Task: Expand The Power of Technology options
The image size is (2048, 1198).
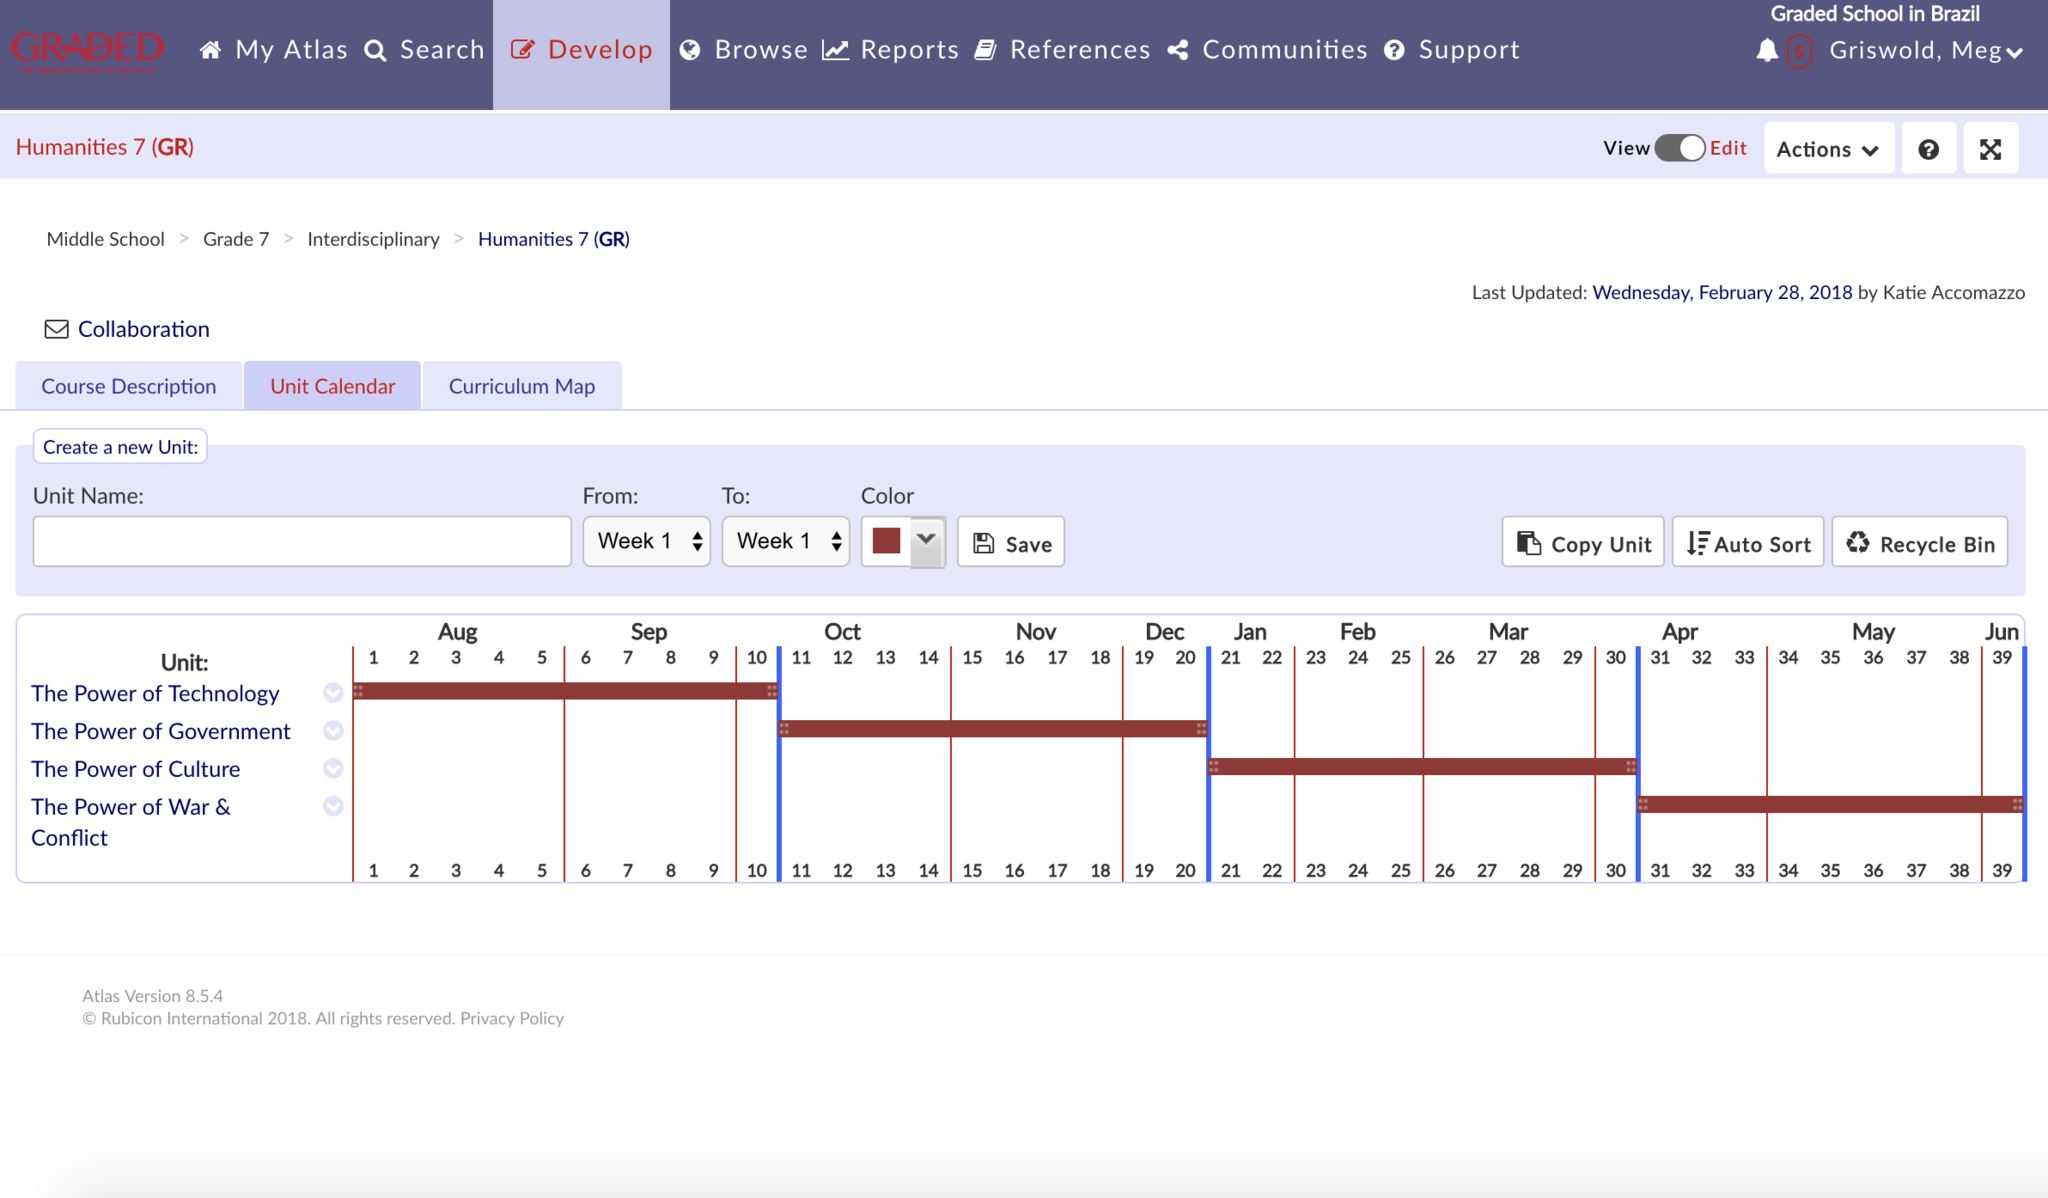Action: 333,693
